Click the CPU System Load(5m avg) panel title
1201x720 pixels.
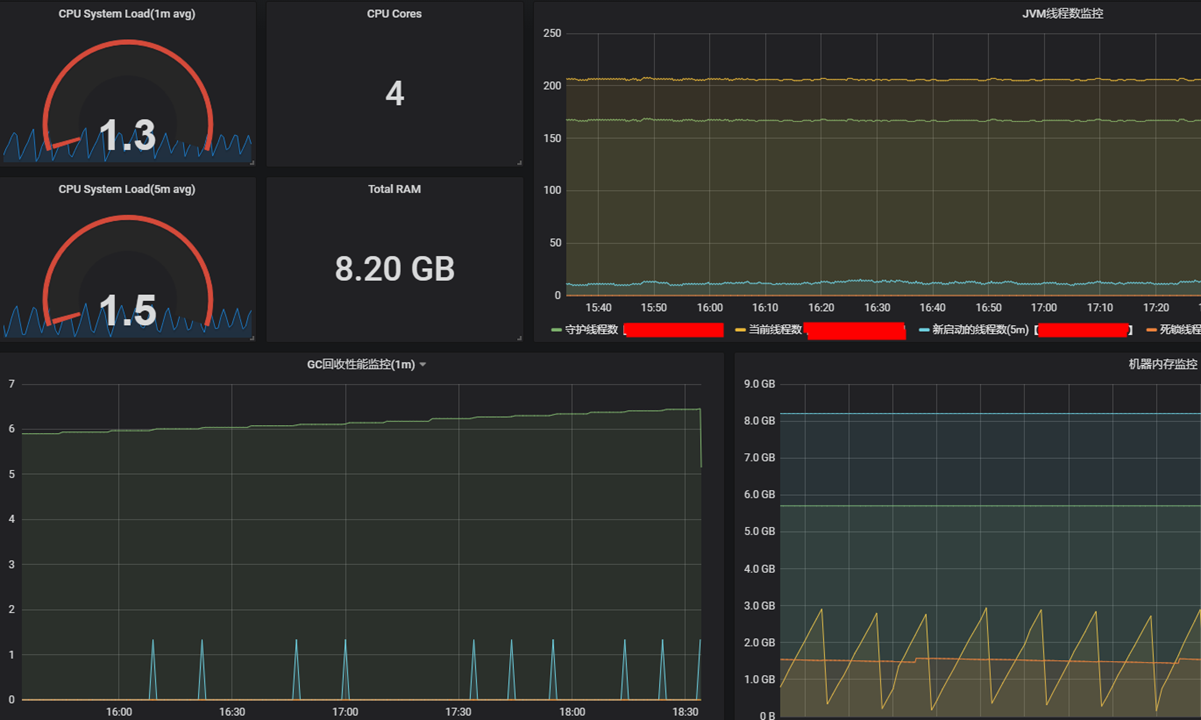click(x=127, y=189)
